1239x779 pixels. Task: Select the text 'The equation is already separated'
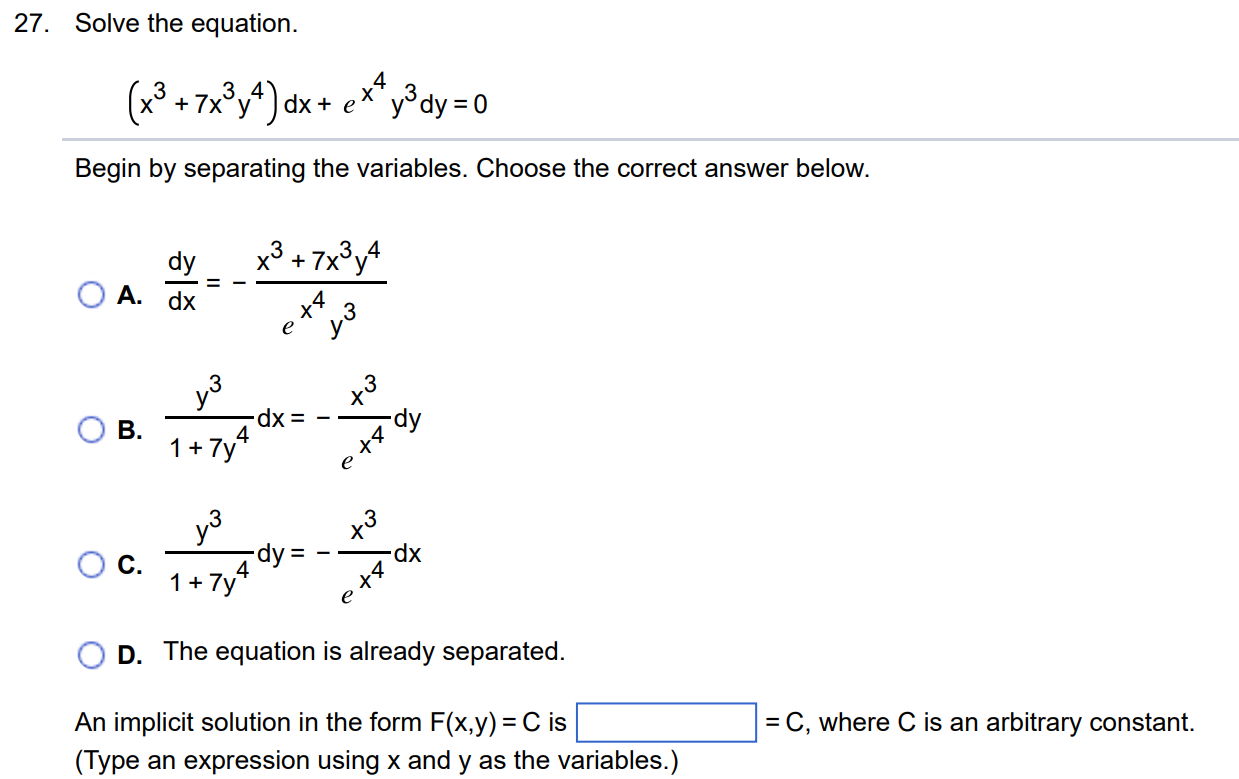click(365, 651)
